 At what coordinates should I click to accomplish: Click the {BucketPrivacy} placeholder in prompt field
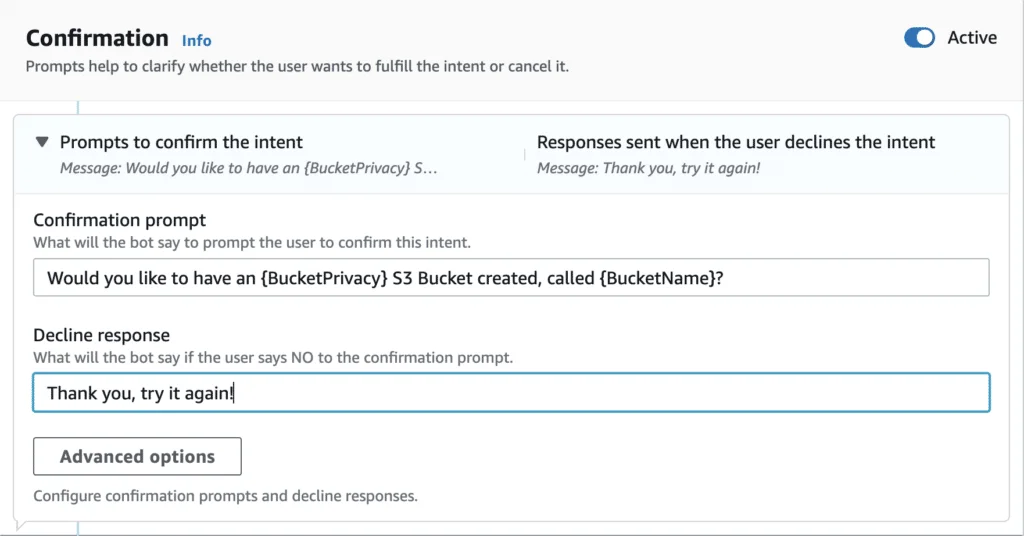point(324,278)
